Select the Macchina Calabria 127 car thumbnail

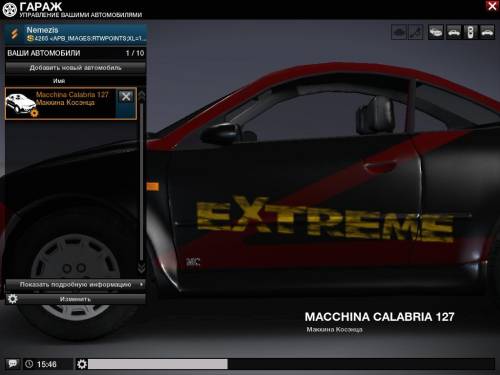(x=21, y=104)
